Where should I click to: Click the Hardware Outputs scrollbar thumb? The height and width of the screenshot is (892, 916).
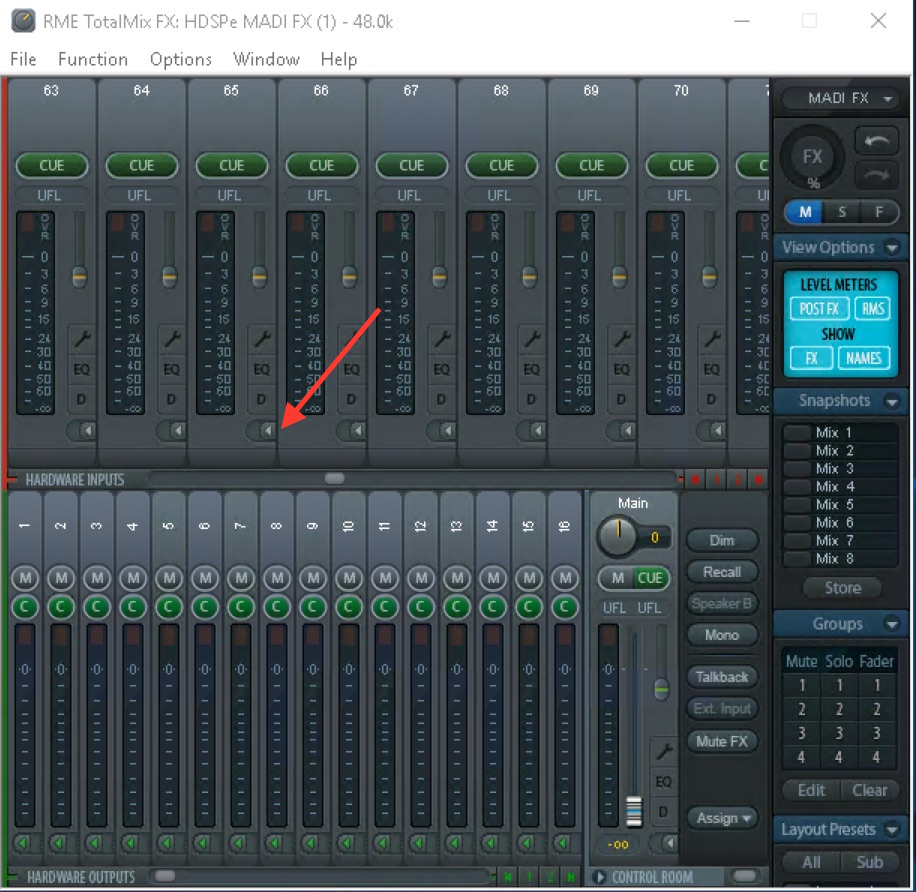[x=165, y=876]
